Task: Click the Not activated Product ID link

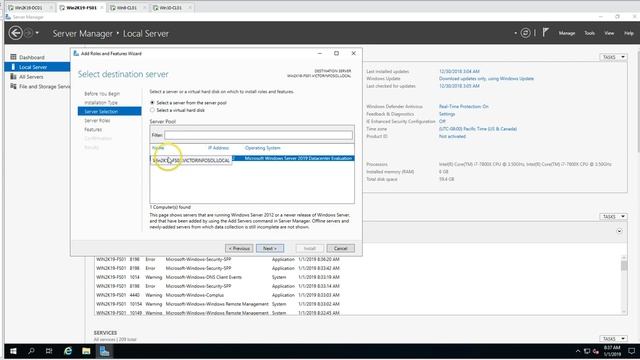Action: pyautogui.click(x=452, y=136)
